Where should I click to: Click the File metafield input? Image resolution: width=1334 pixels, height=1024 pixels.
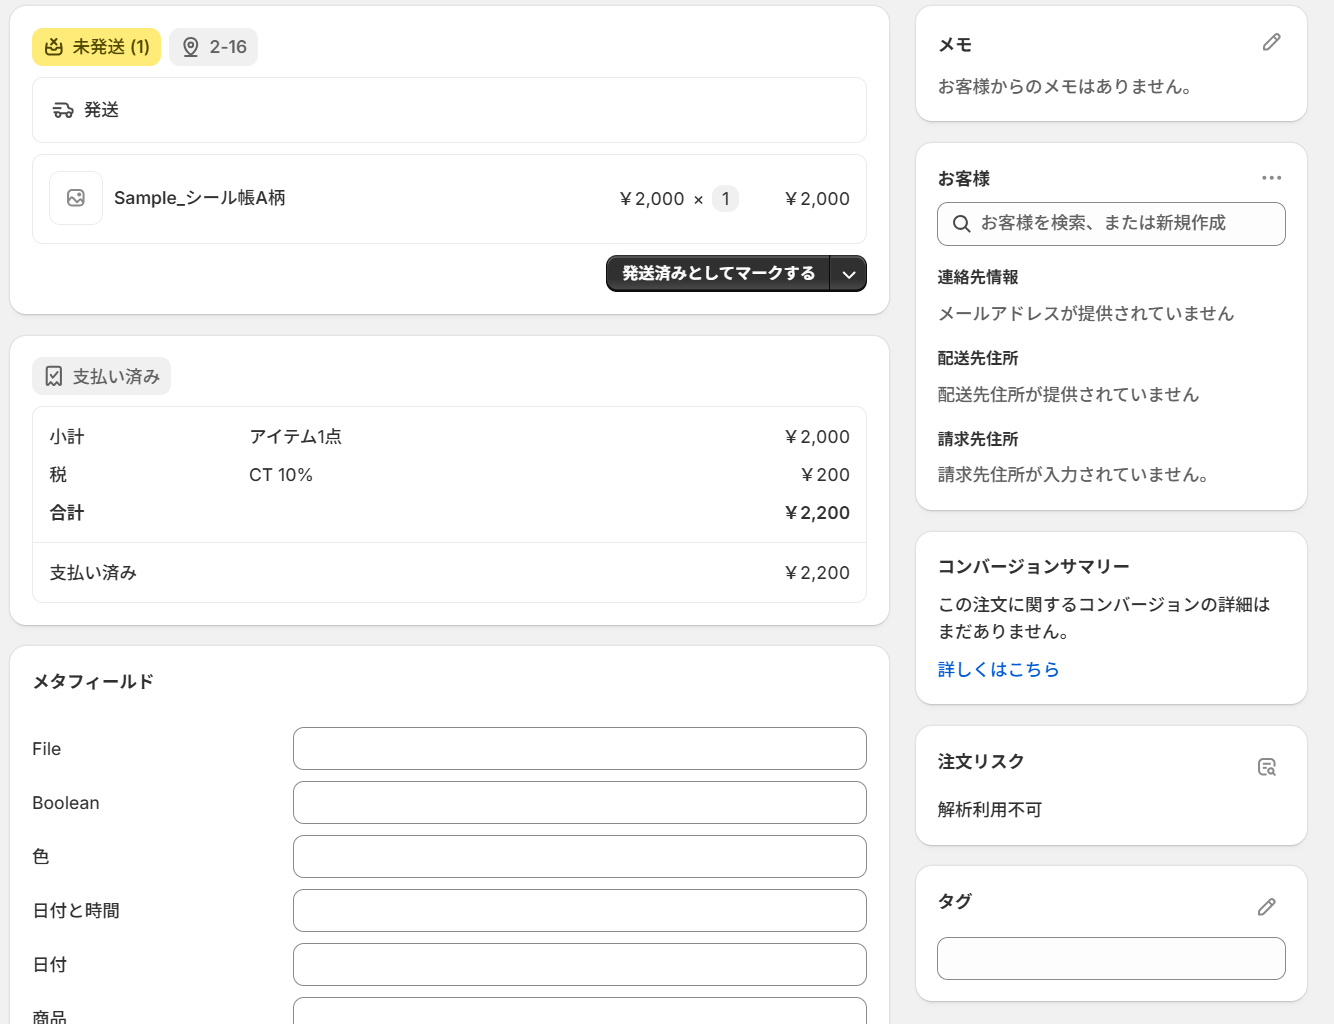coord(579,749)
